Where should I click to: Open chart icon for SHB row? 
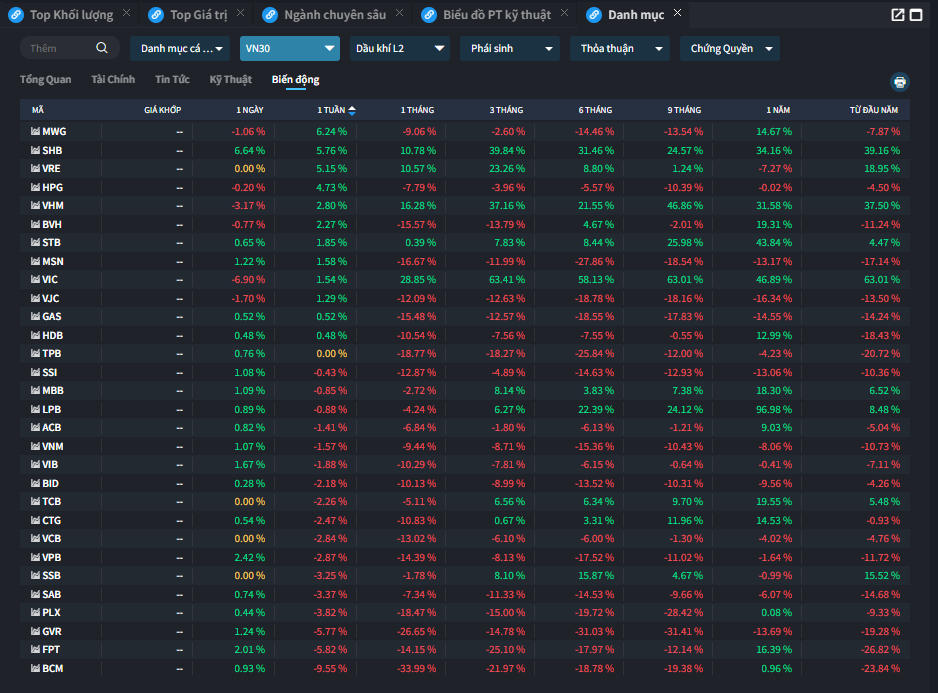click(35, 150)
